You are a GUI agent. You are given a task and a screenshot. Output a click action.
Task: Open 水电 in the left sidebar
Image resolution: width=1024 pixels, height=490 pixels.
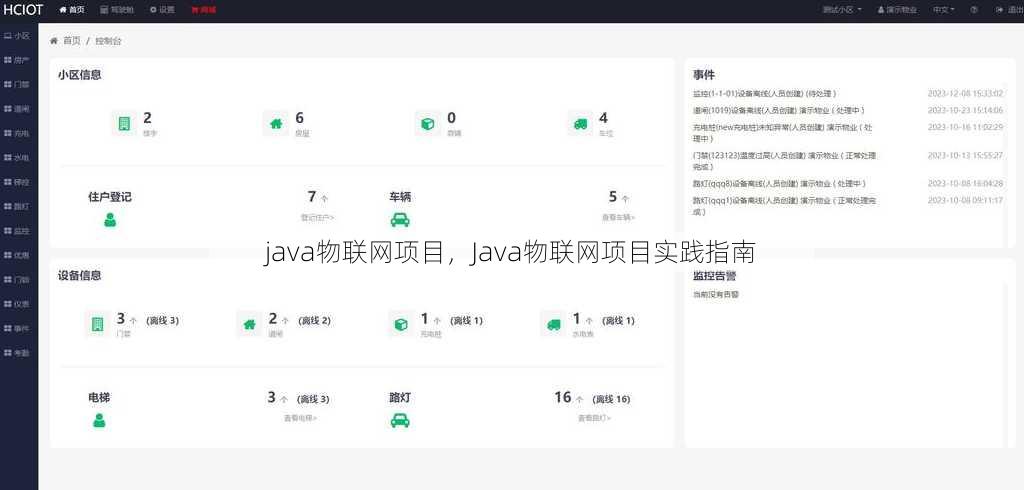coord(18,157)
